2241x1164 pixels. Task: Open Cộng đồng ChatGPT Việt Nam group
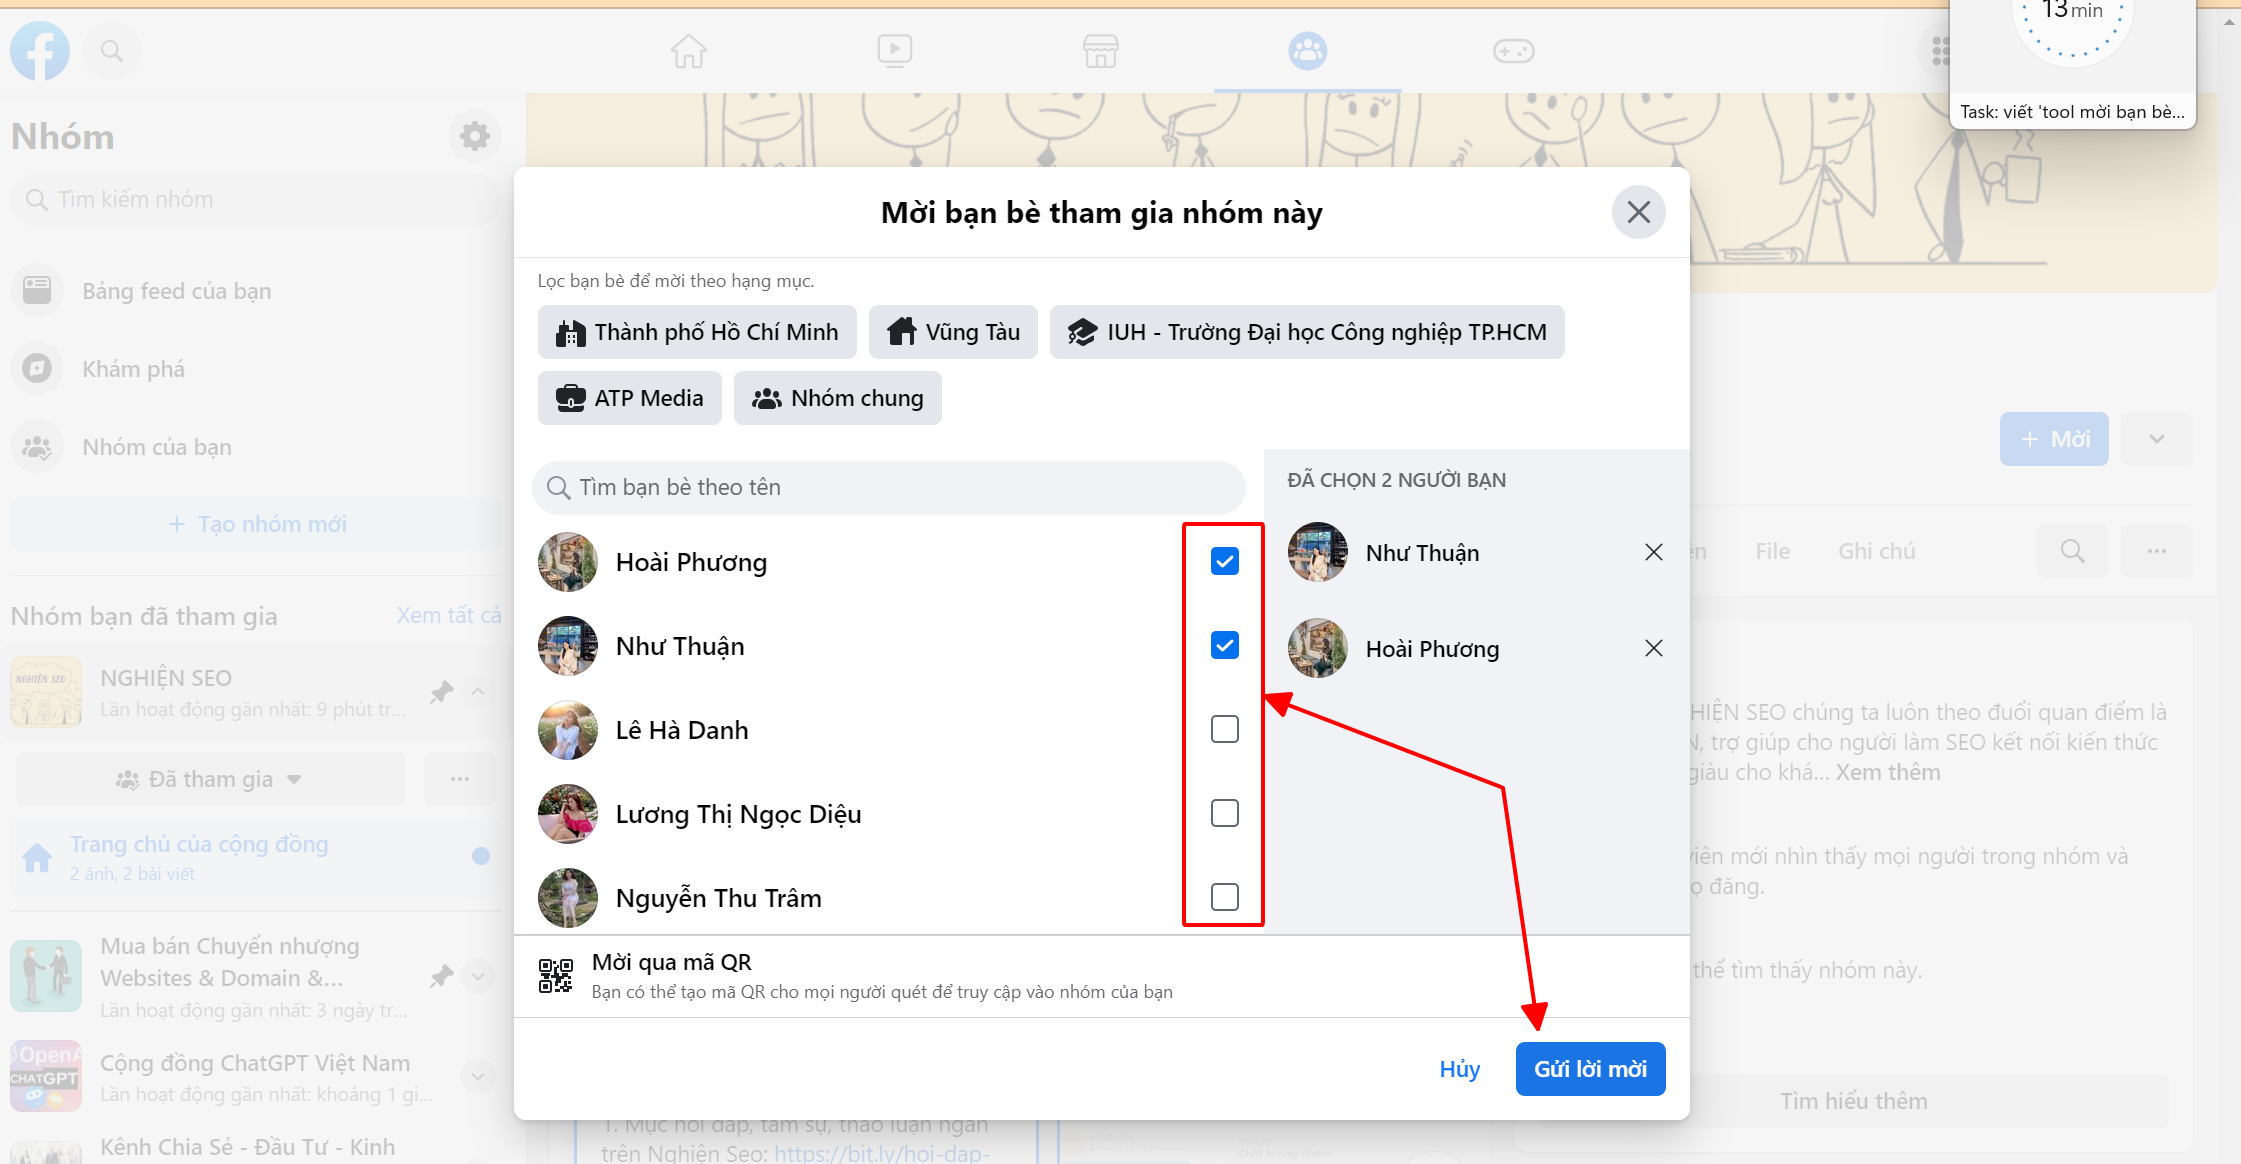point(255,1077)
